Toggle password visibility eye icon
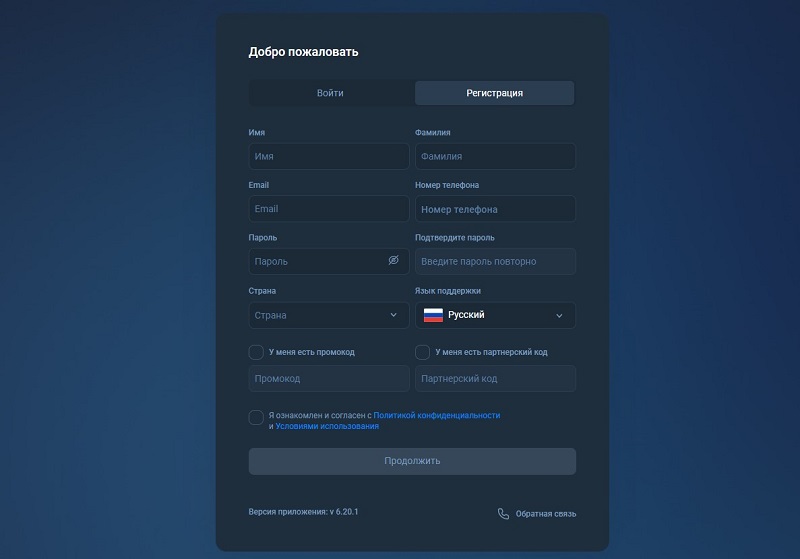This screenshot has width=800, height=559. (394, 261)
